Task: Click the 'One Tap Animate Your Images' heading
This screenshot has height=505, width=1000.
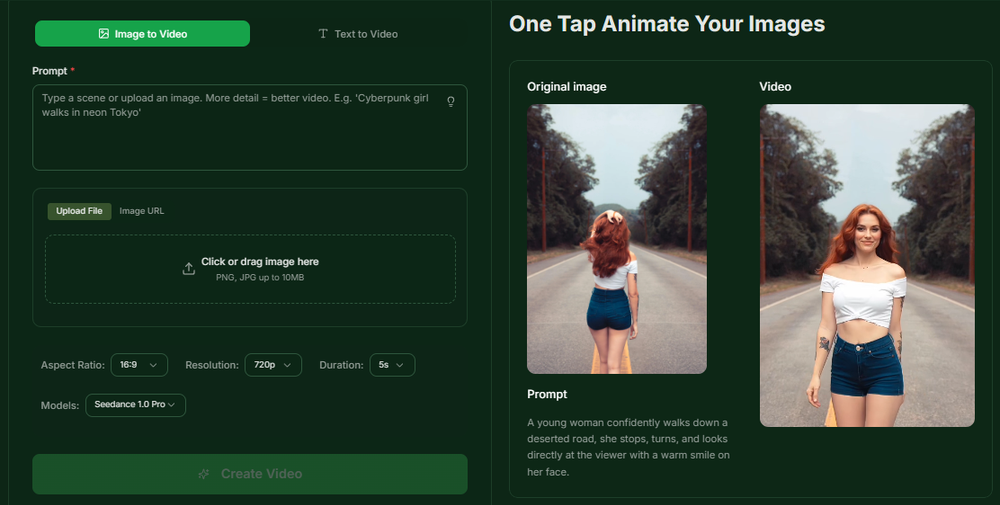Action: pyautogui.click(x=667, y=24)
